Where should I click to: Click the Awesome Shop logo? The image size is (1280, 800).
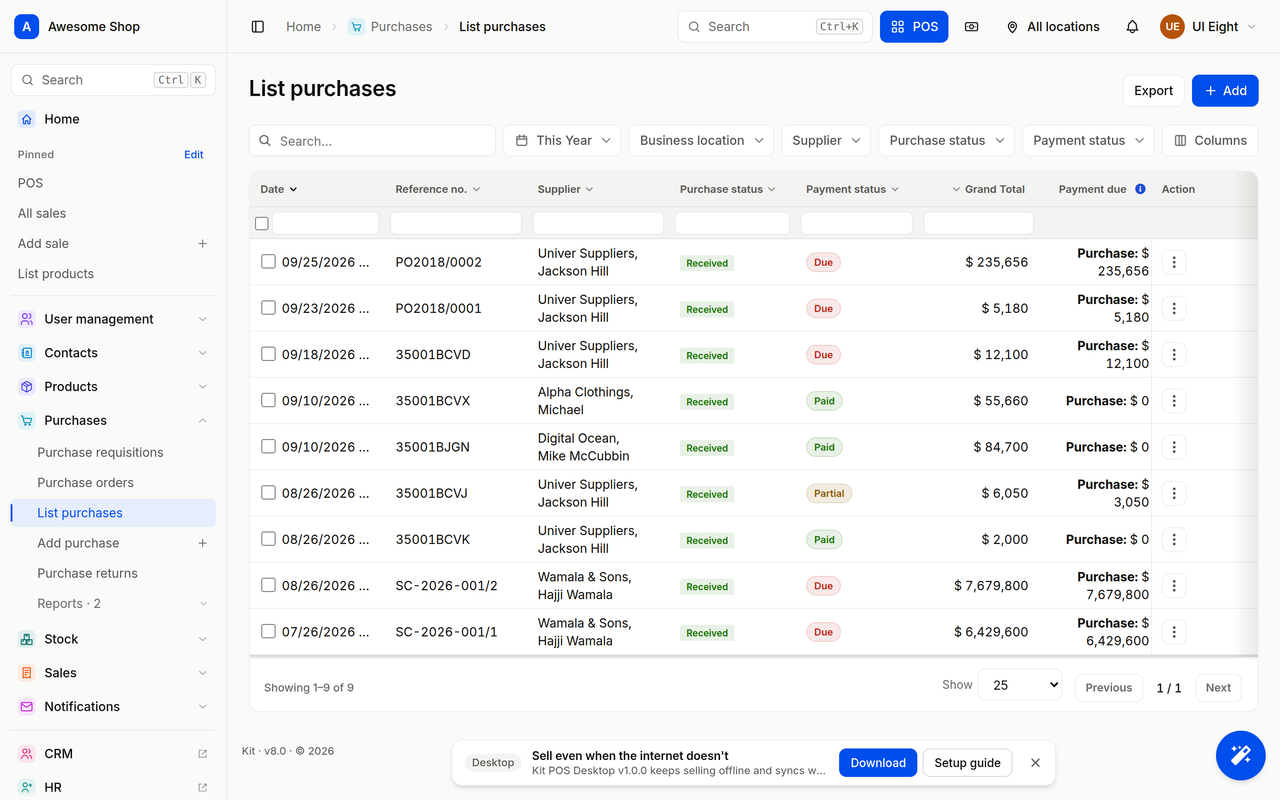(x=27, y=27)
